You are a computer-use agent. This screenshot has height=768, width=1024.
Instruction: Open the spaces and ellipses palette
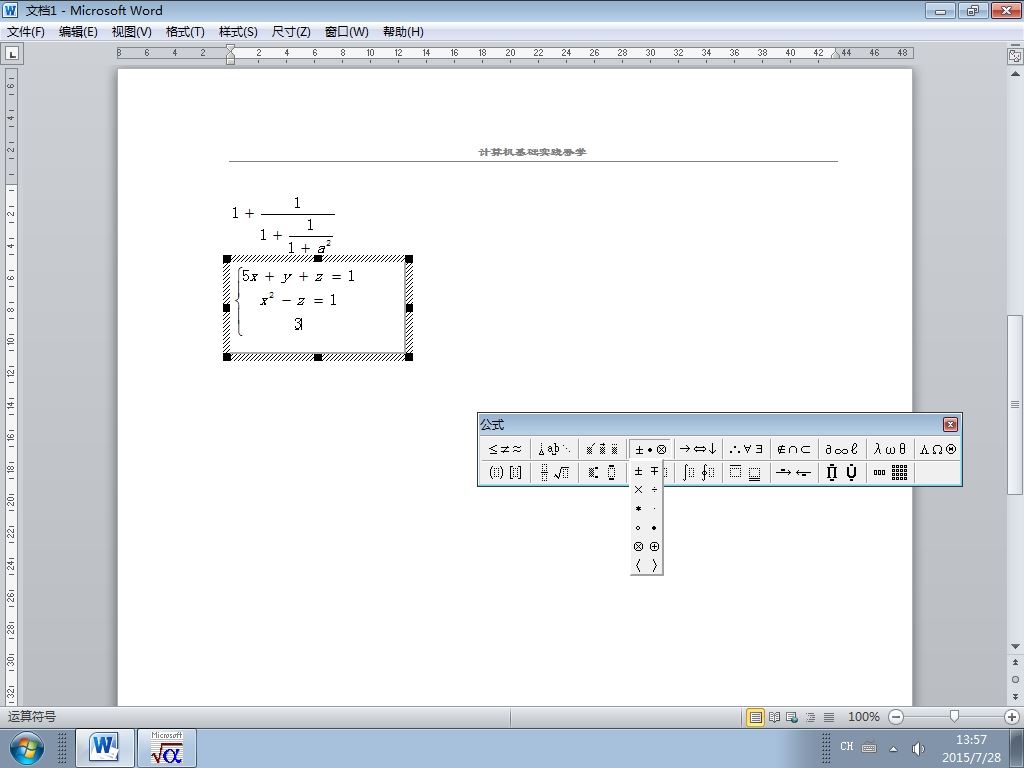pos(554,449)
